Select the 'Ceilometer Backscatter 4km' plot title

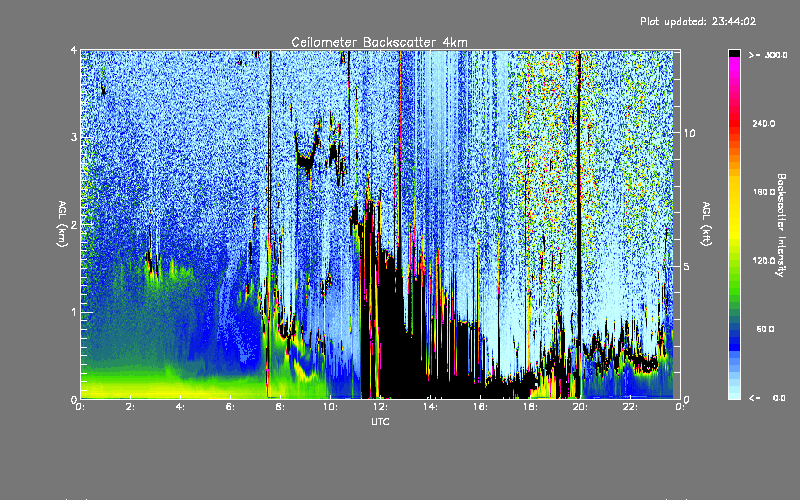click(x=379, y=42)
